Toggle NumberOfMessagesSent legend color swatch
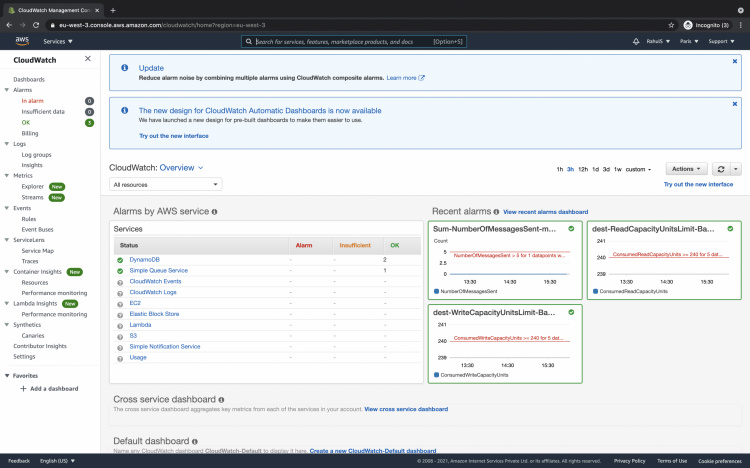 click(436, 291)
